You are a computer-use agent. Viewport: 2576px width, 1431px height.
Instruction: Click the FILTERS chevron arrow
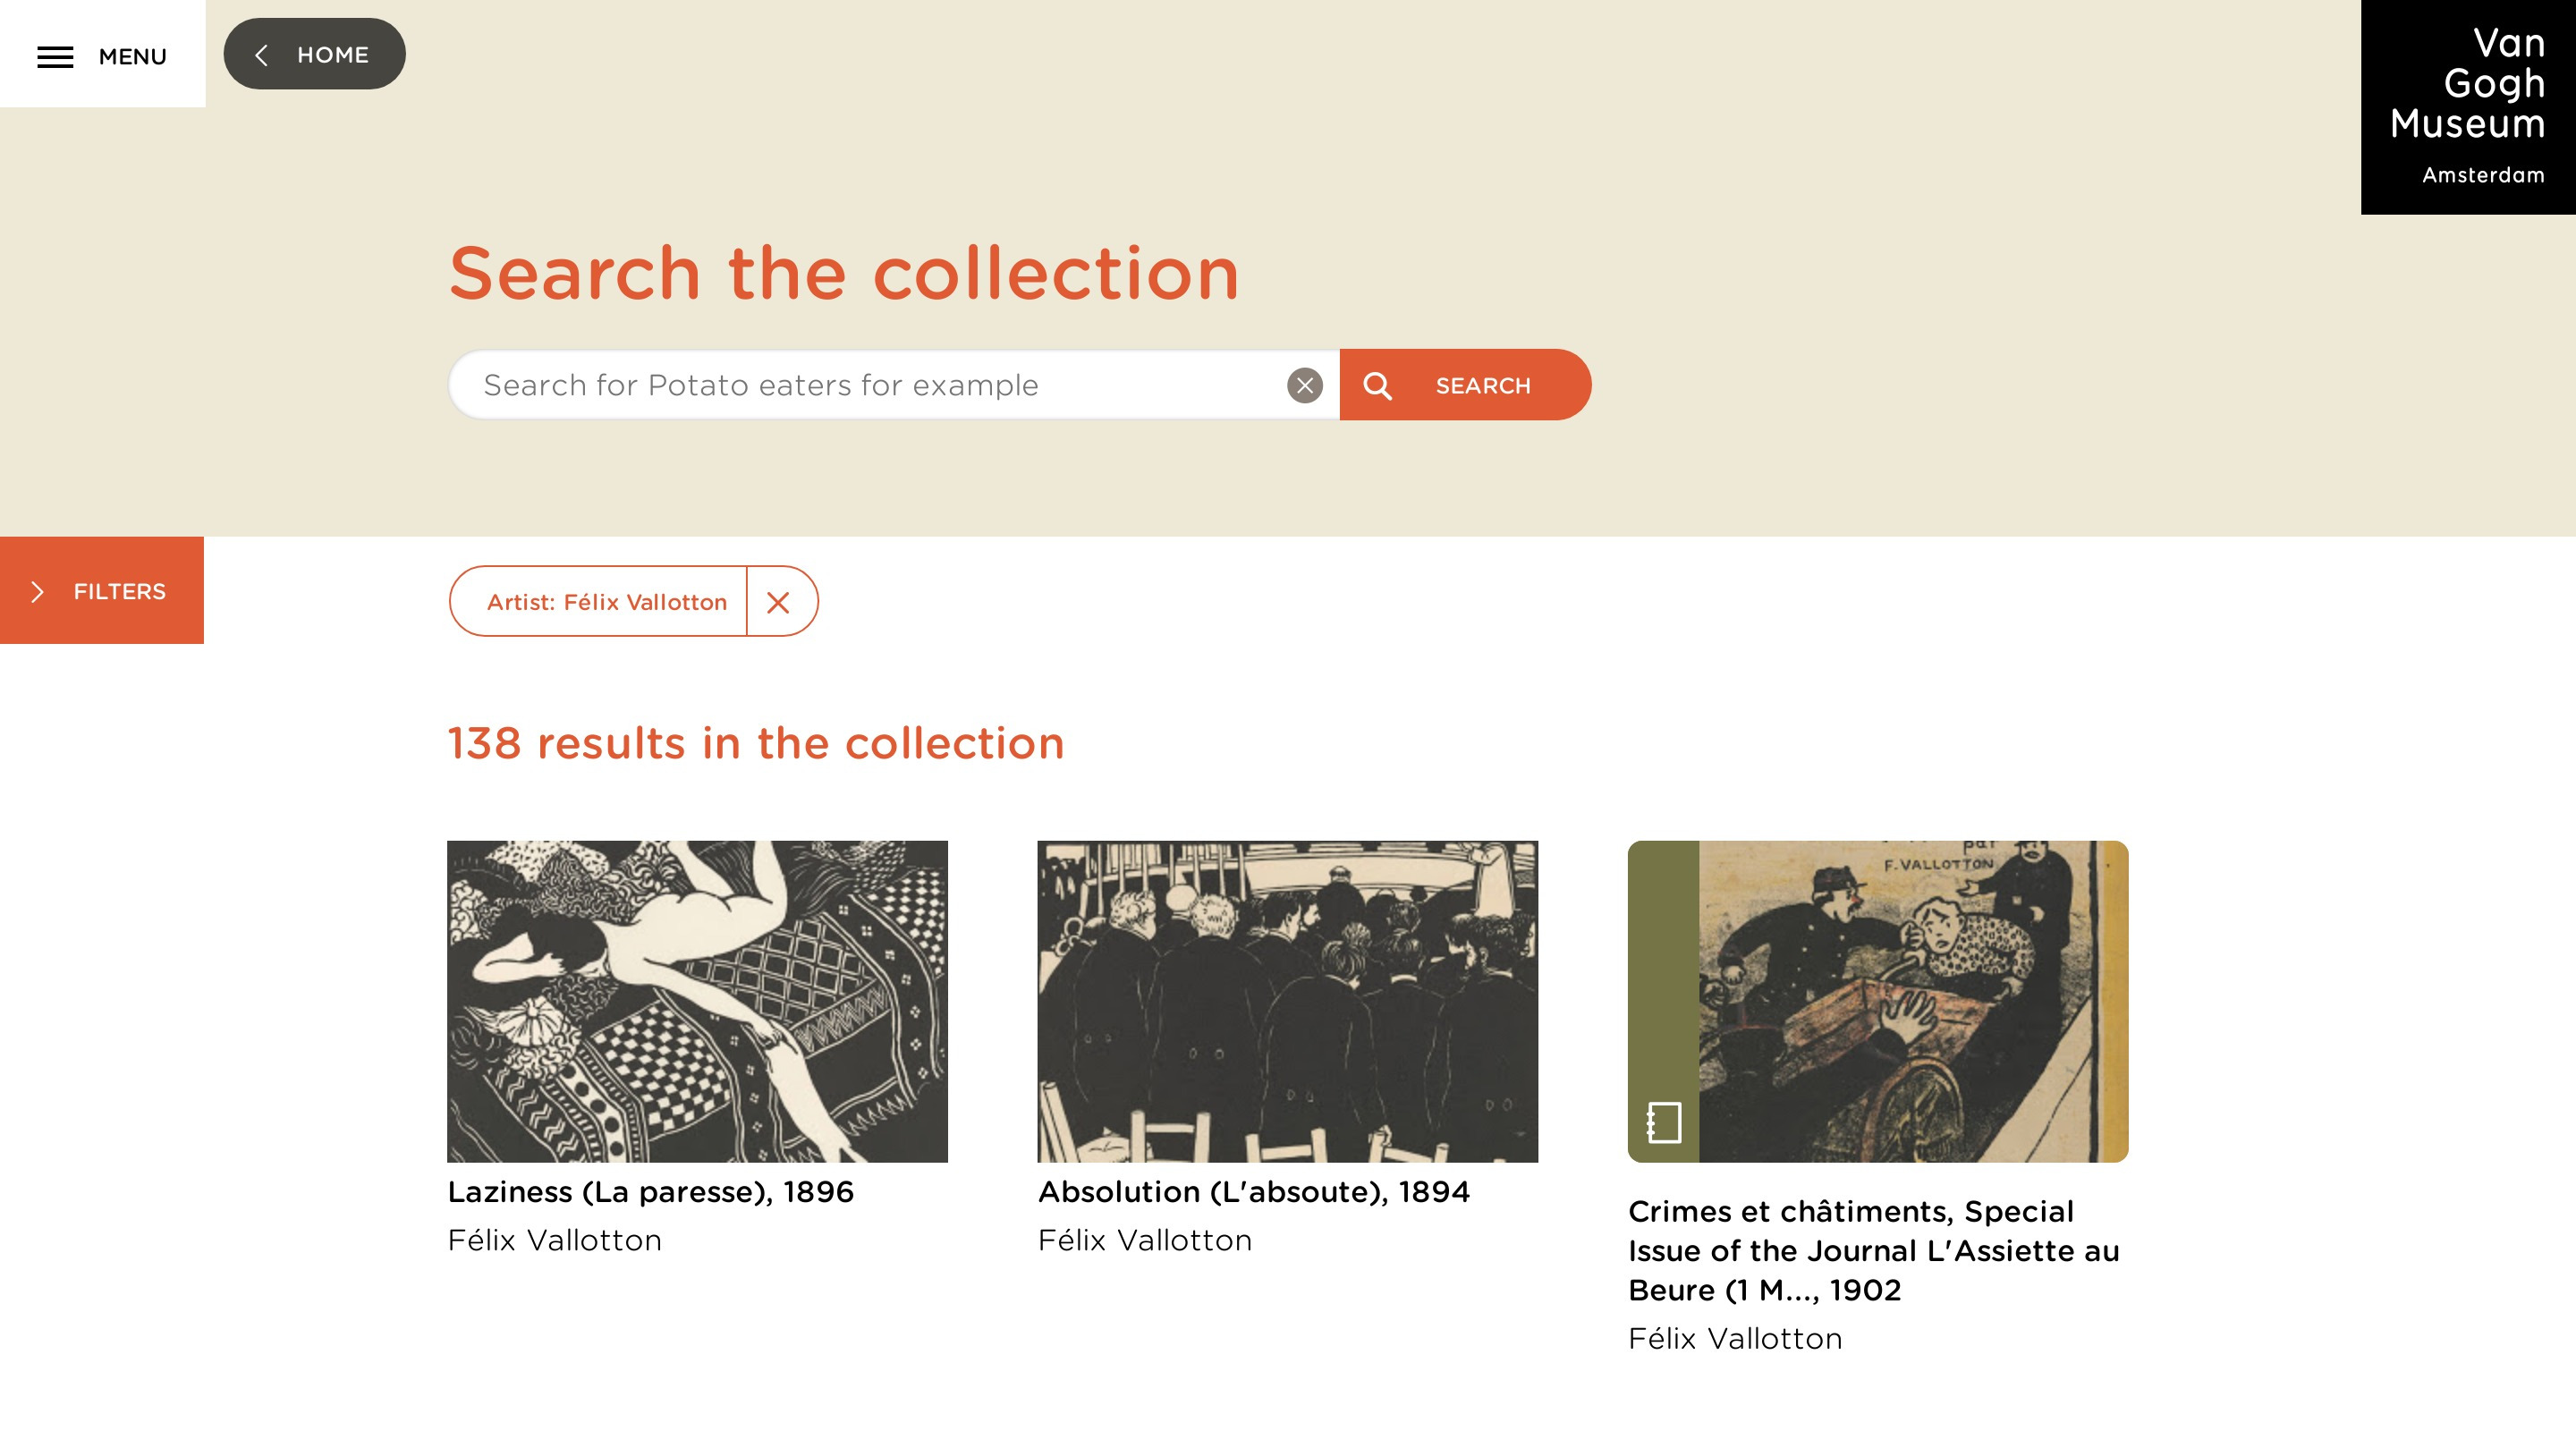pyautogui.click(x=37, y=592)
